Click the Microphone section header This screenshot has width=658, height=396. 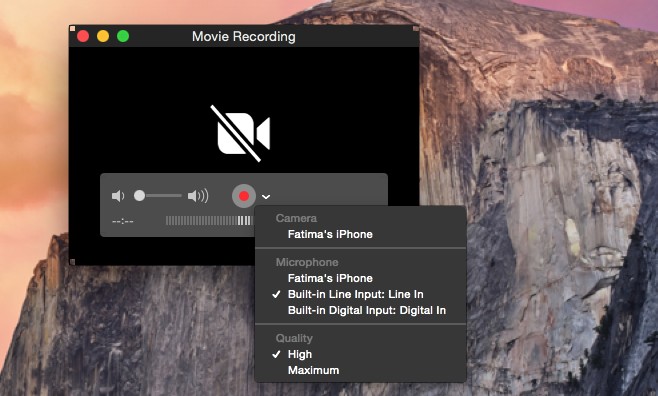pos(307,262)
